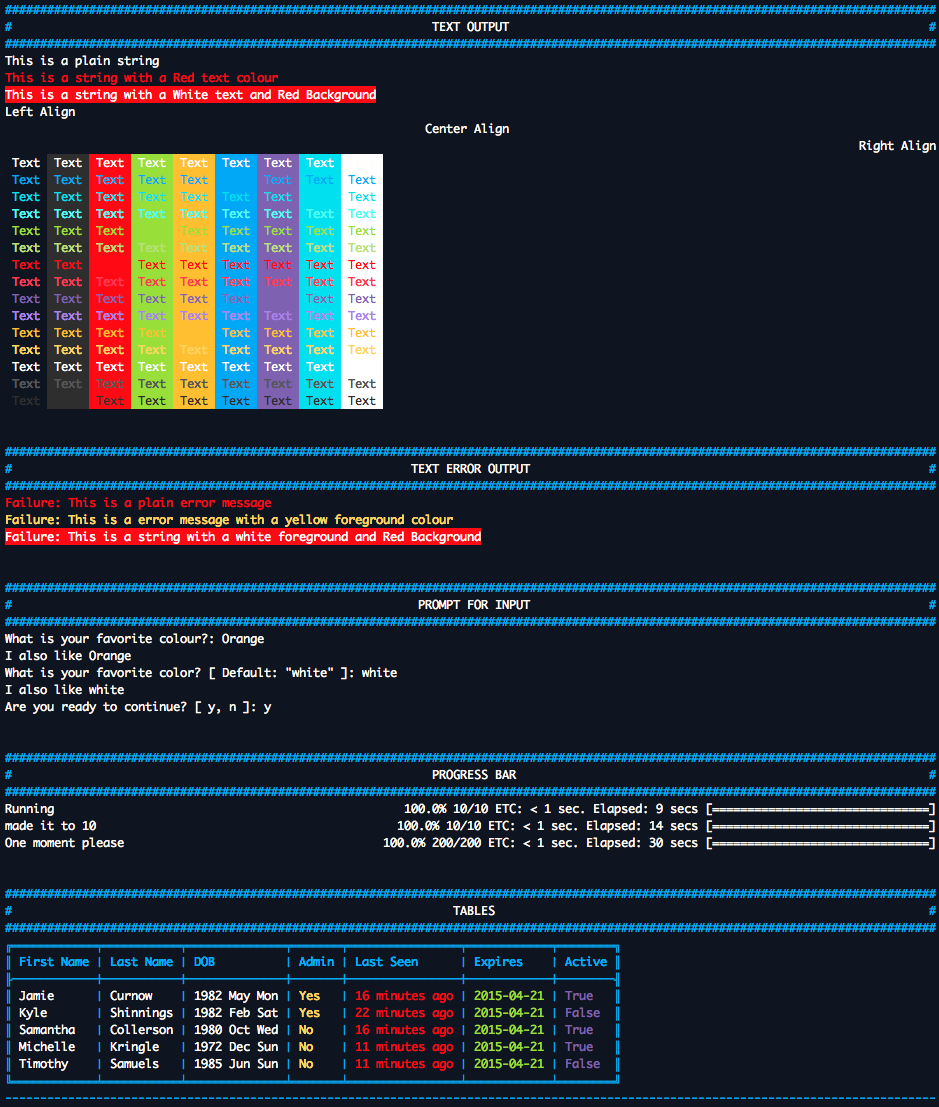Click the First Name column header

pyautogui.click(x=54, y=962)
